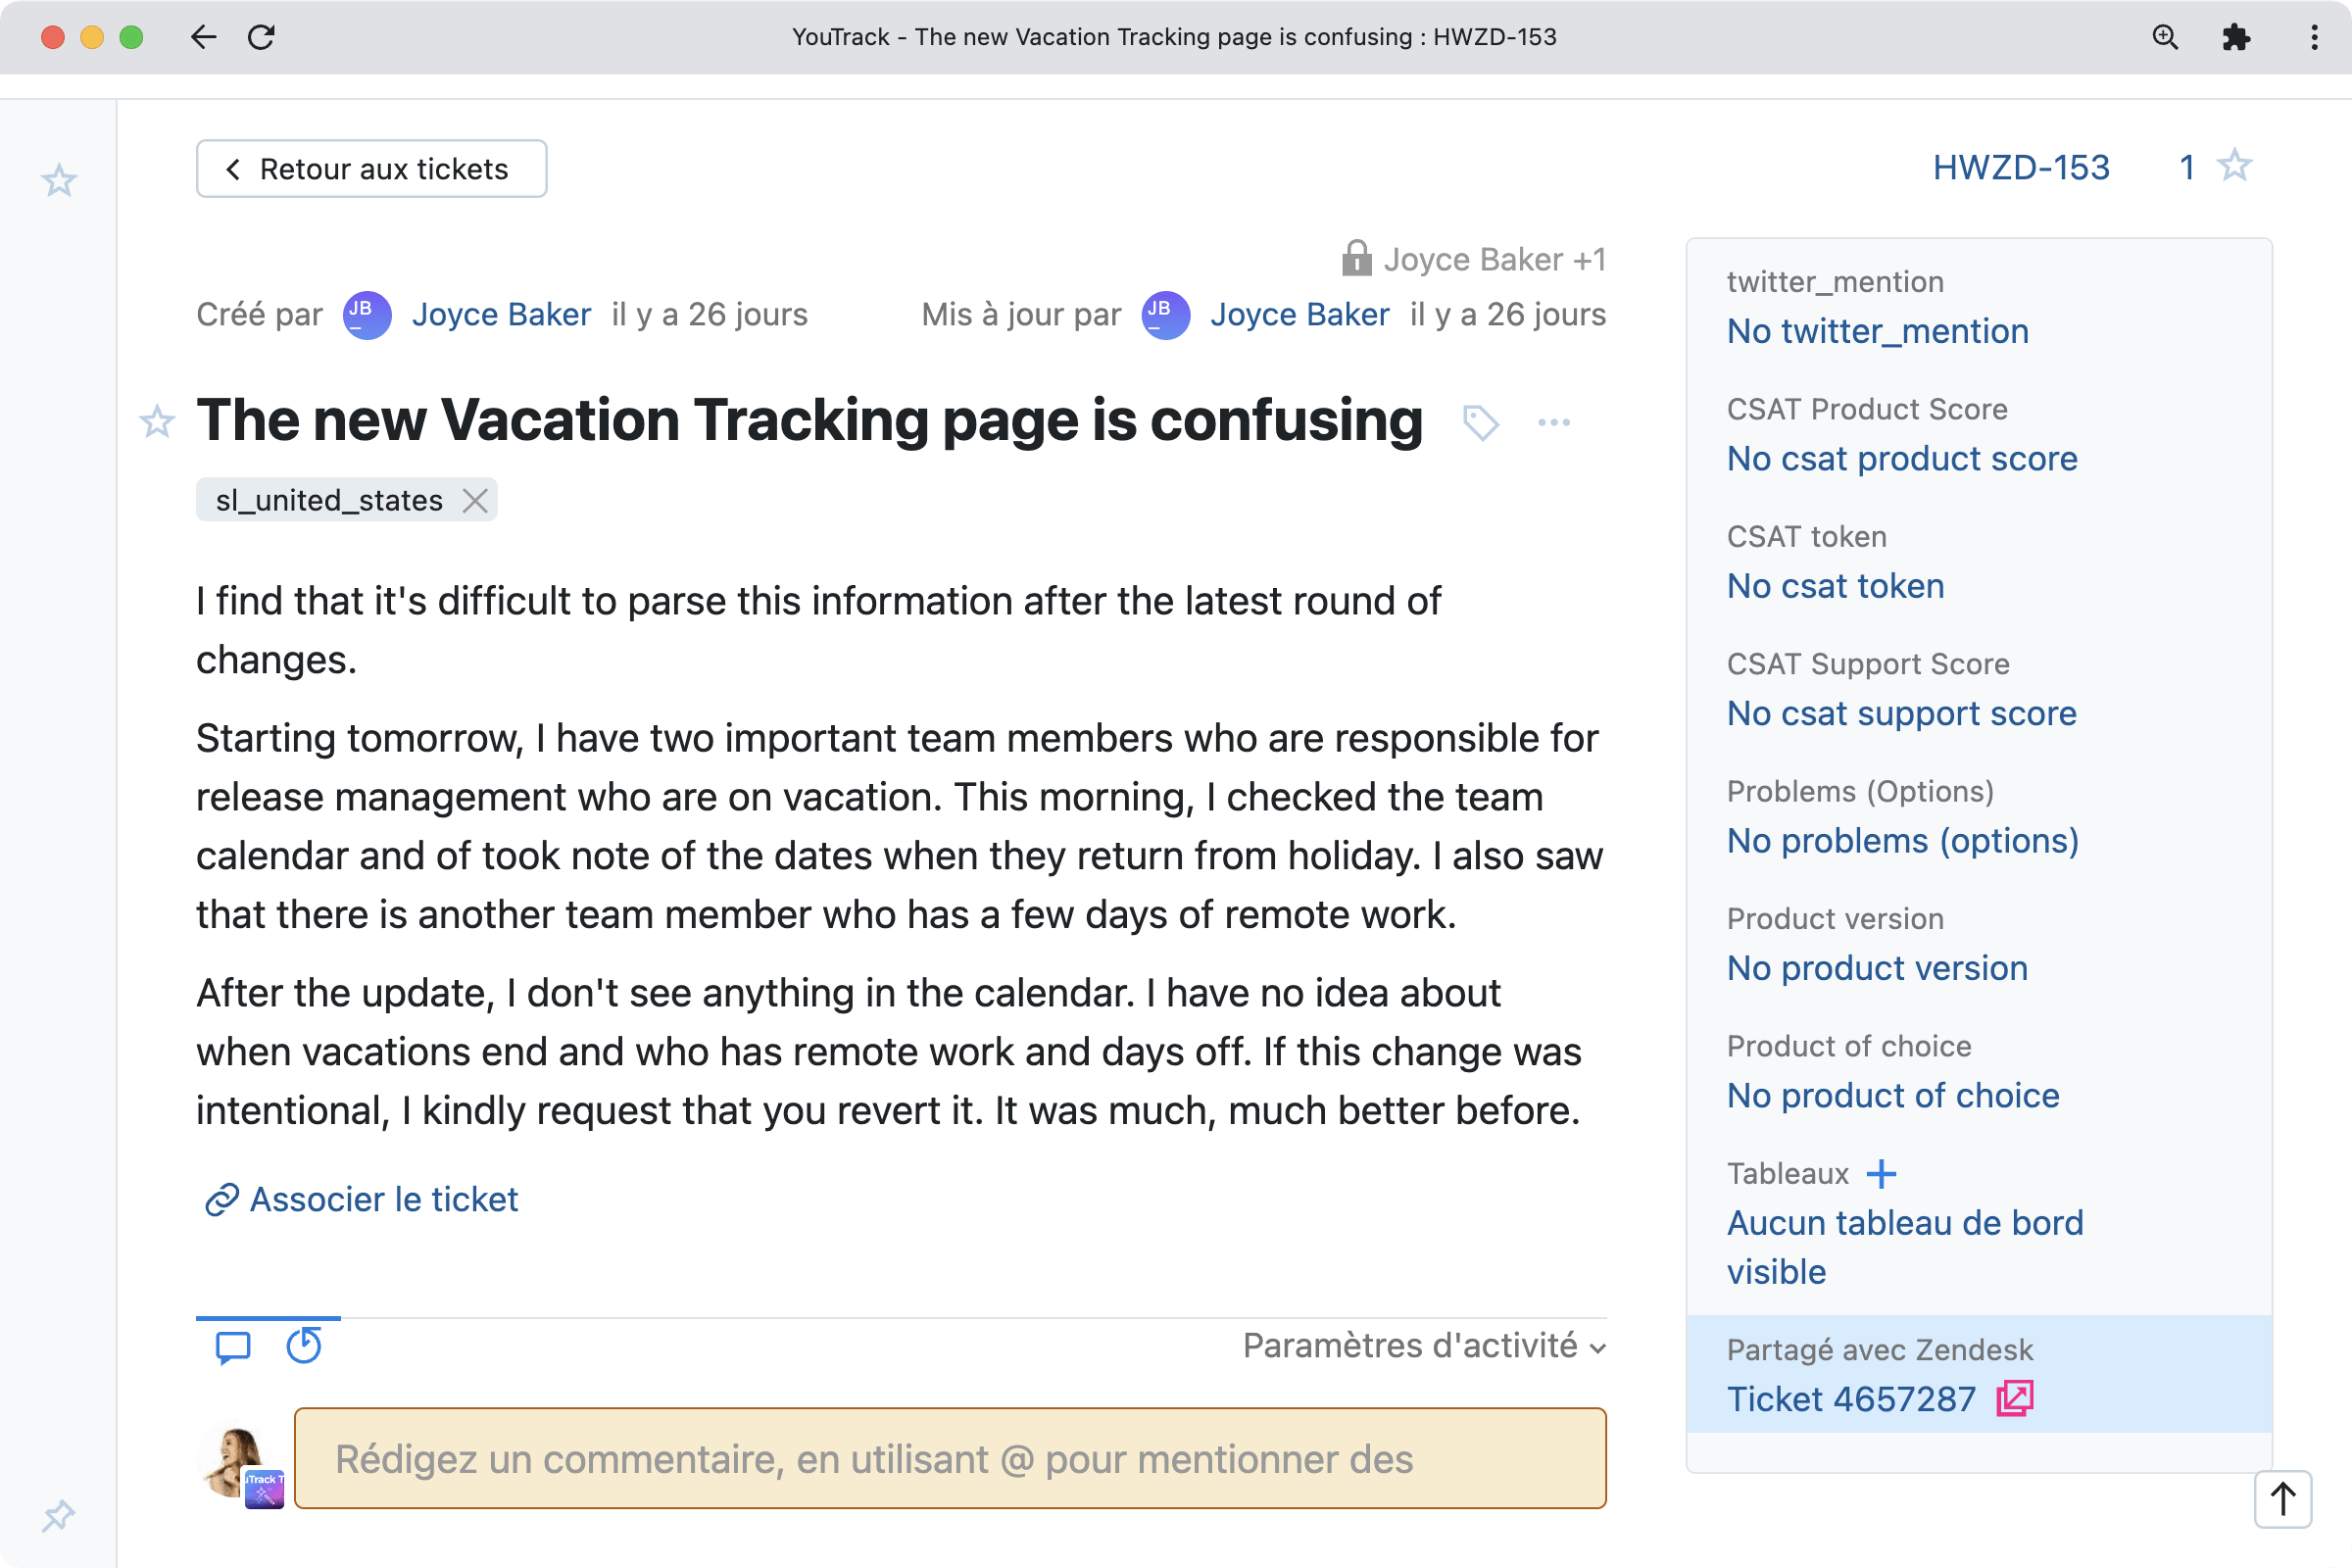Click the lock visibility icon by Joyce Baker +1

[1355, 259]
